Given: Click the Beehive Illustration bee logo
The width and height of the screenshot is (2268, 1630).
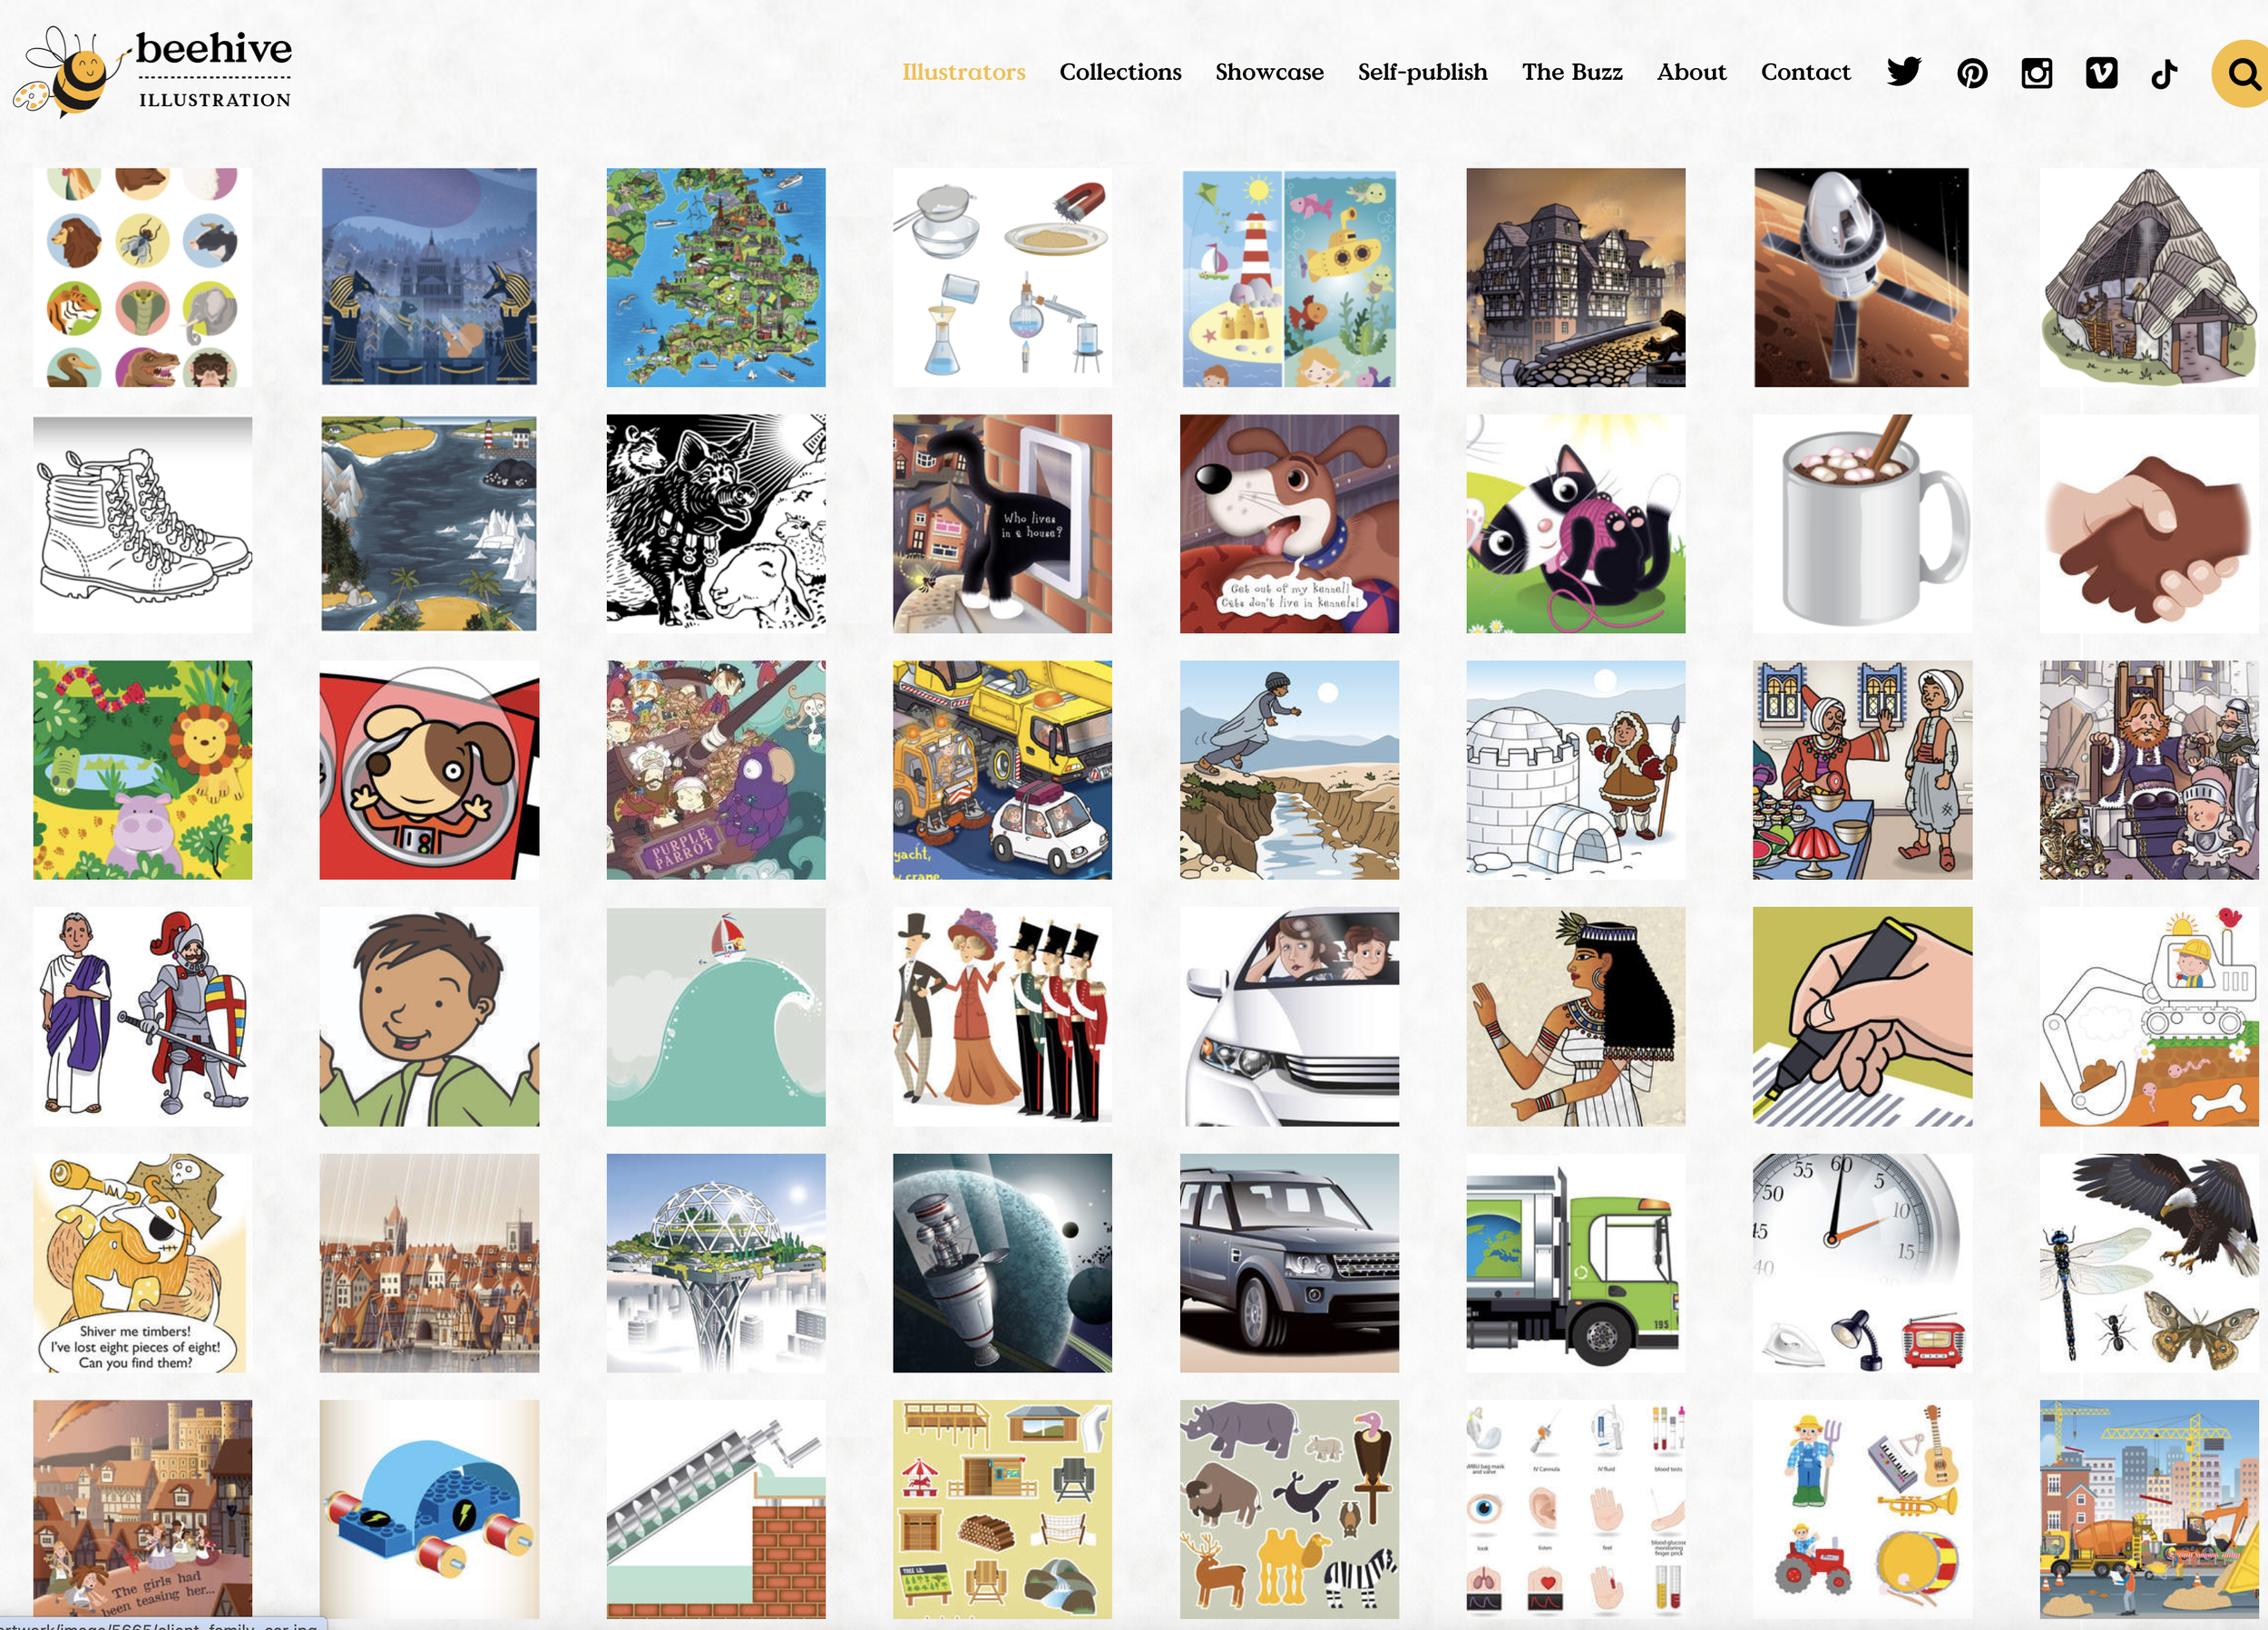Looking at the screenshot, I should (x=153, y=71).
